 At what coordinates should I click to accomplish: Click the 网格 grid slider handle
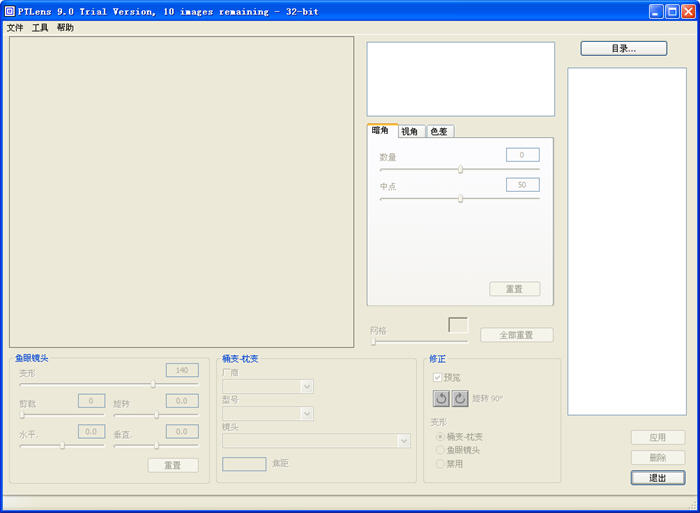374,342
